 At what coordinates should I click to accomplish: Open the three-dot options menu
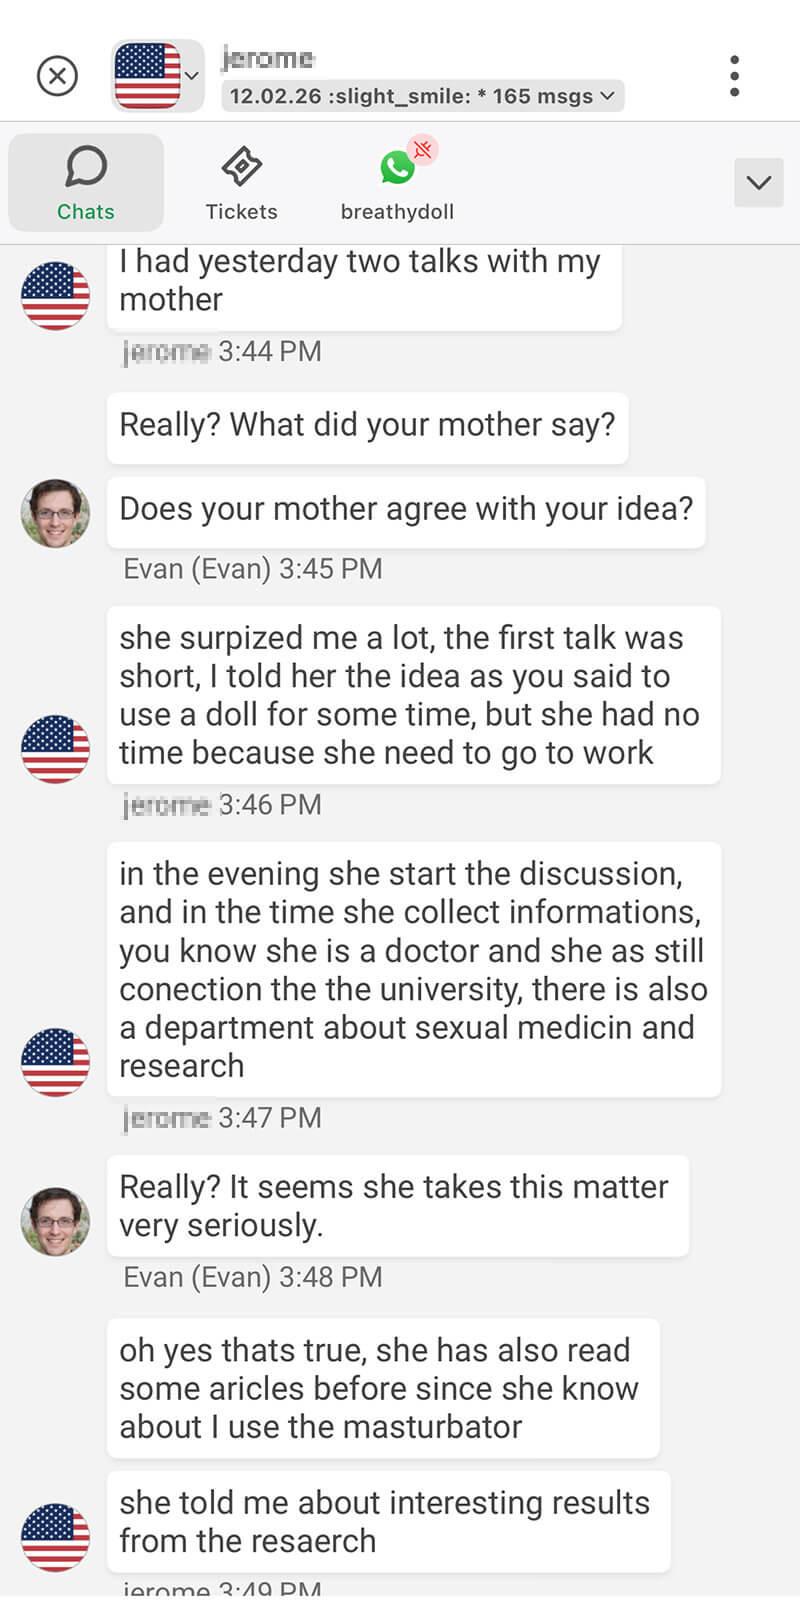(x=735, y=76)
